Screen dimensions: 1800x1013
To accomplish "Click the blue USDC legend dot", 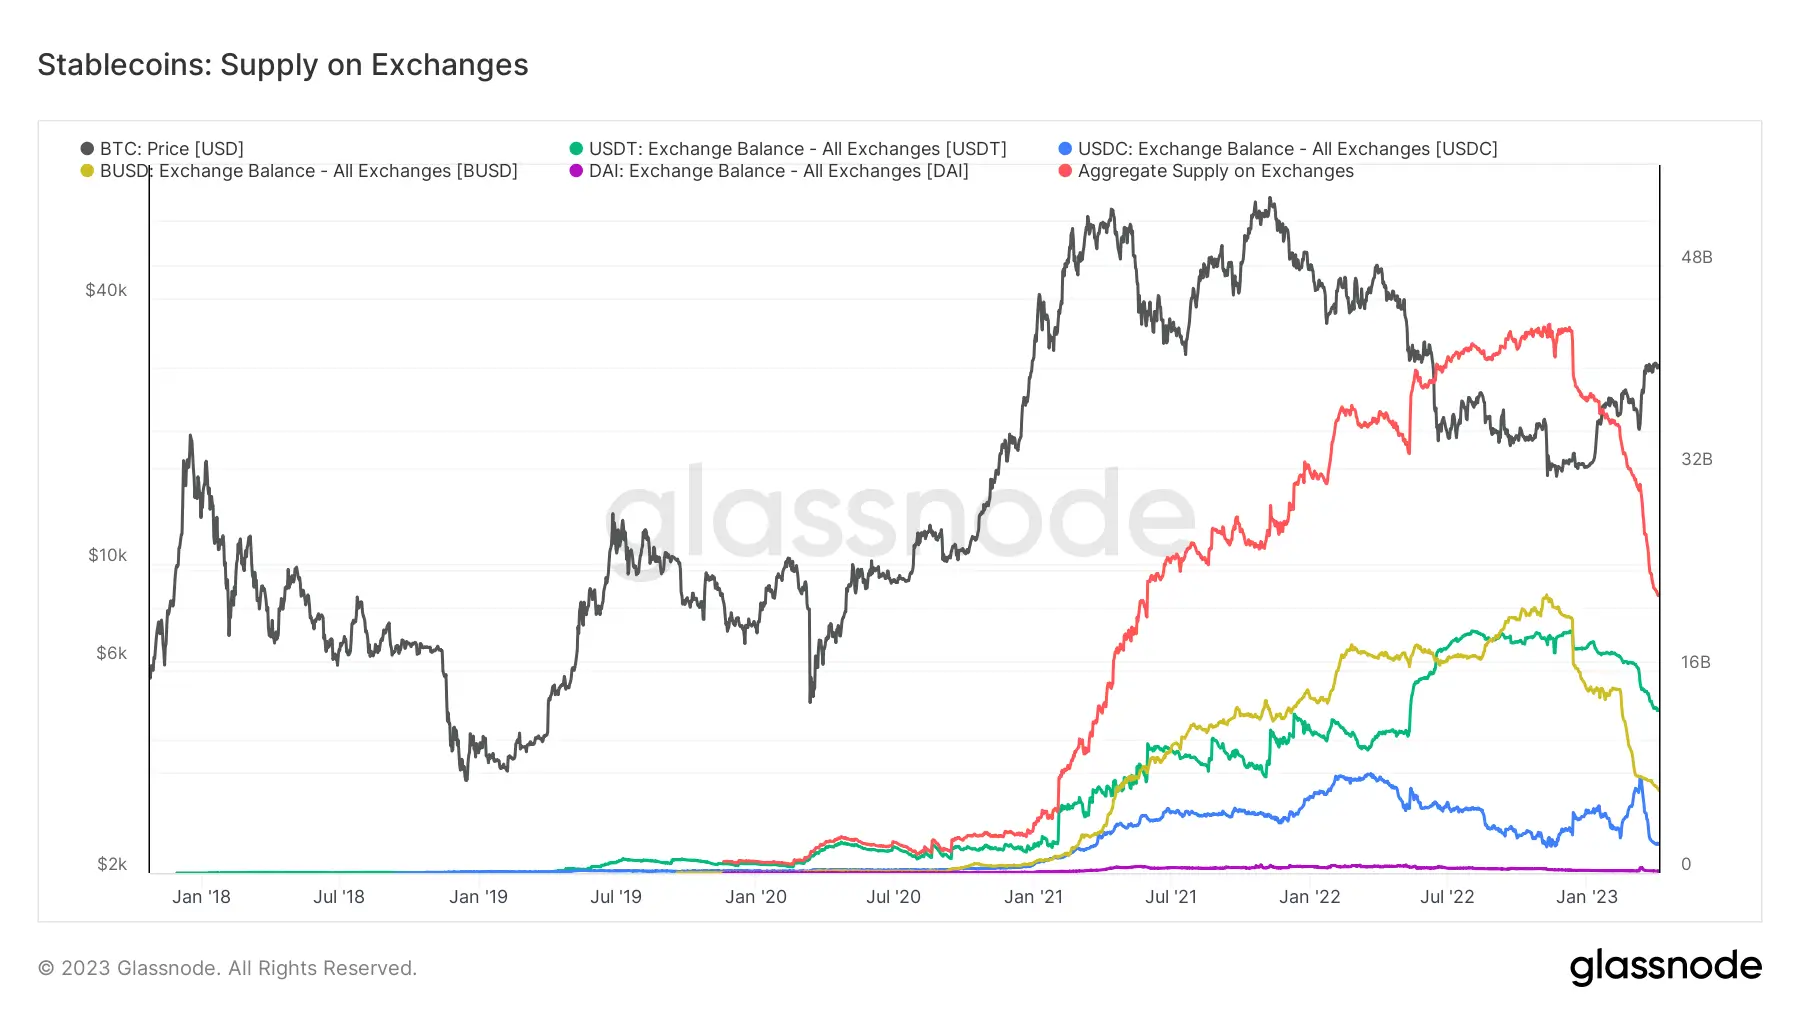I will (x=1065, y=149).
